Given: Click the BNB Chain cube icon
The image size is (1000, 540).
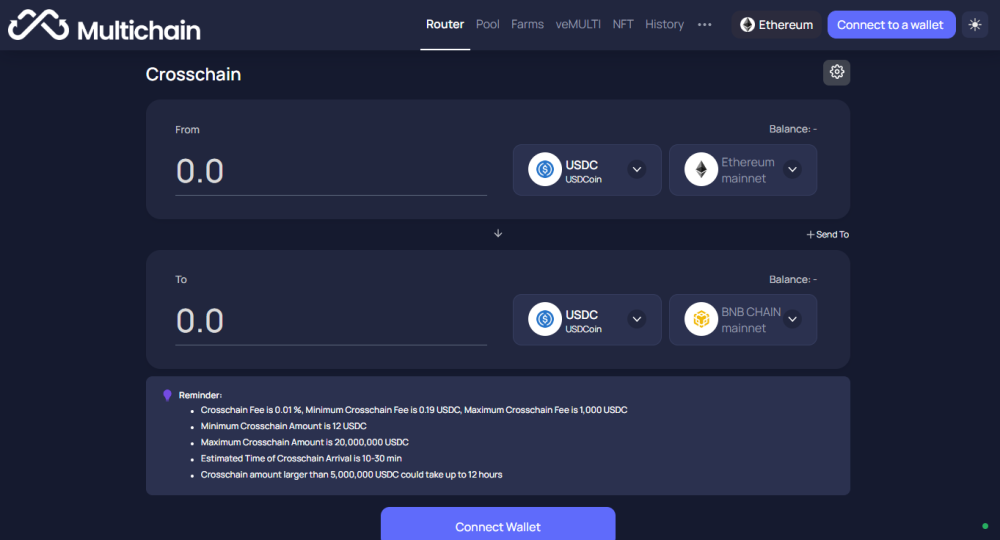Looking at the screenshot, I should [701, 319].
